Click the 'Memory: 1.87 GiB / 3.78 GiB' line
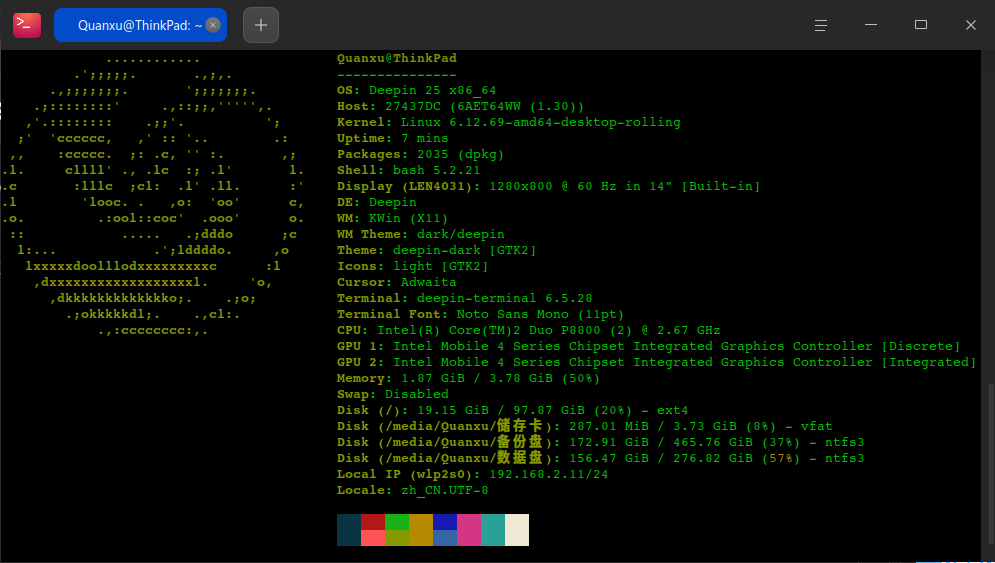This screenshot has height=563, width=995. 468,378
